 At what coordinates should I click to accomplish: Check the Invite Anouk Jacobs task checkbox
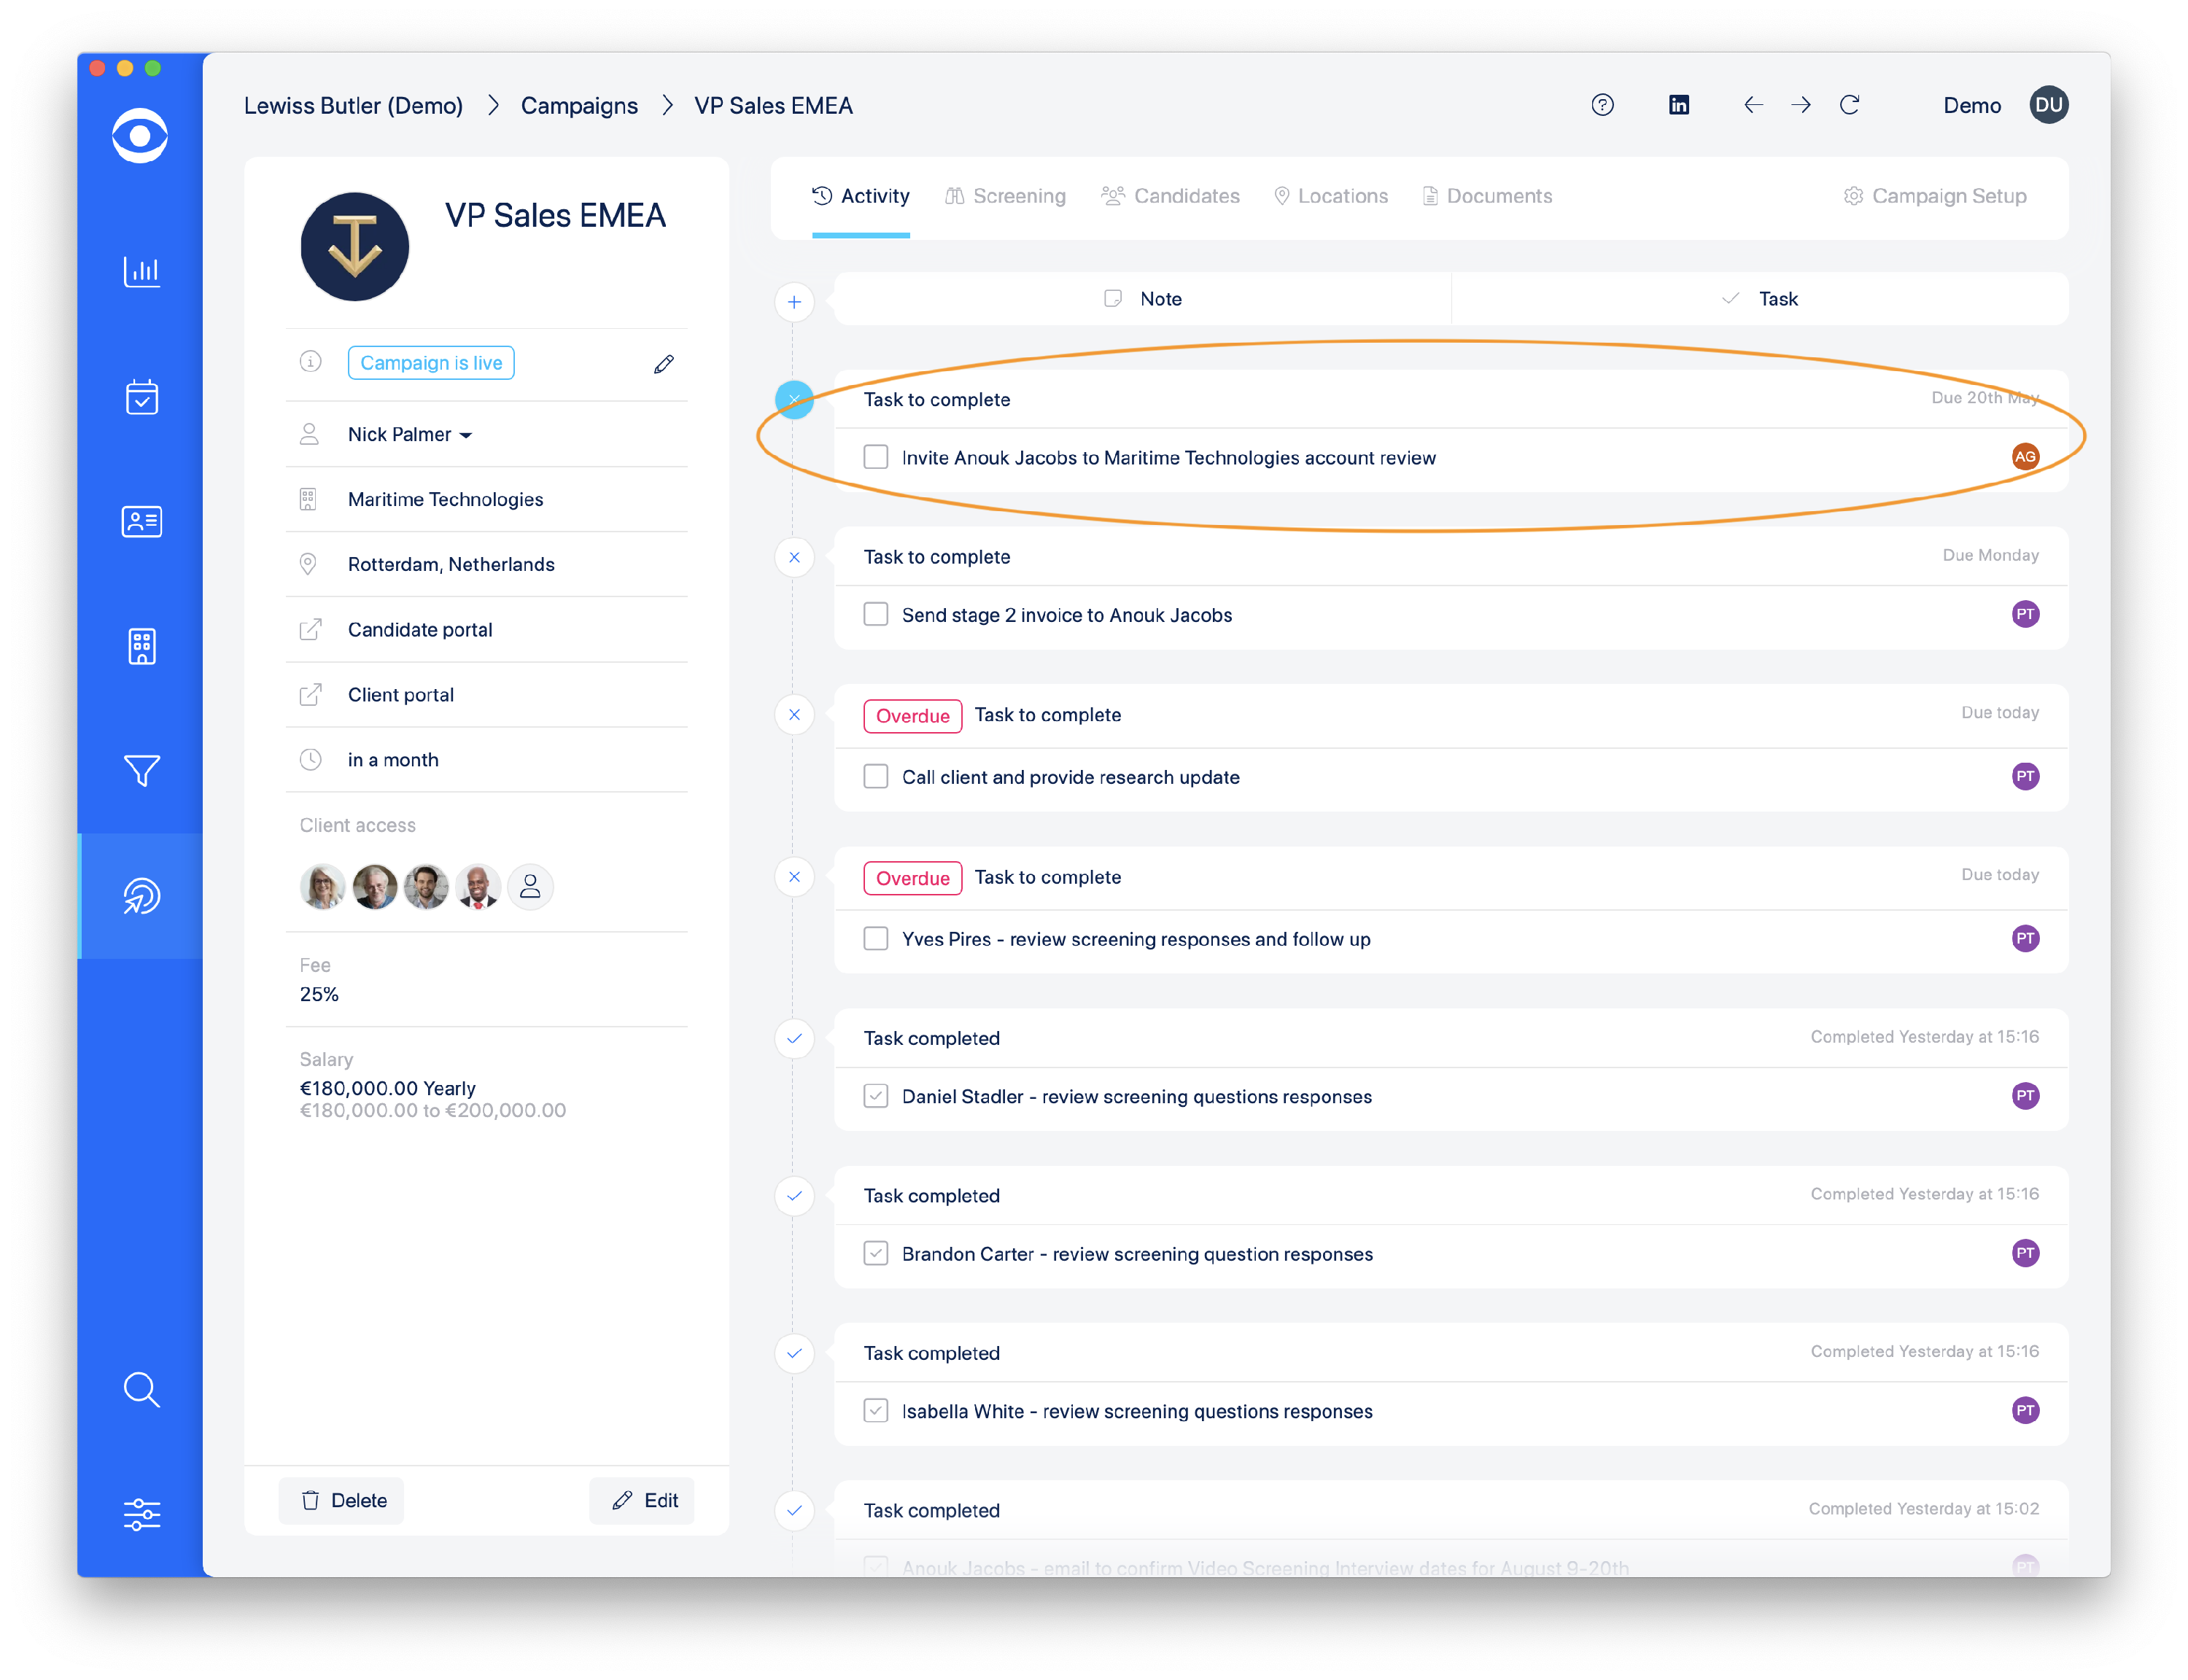click(875, 457)
